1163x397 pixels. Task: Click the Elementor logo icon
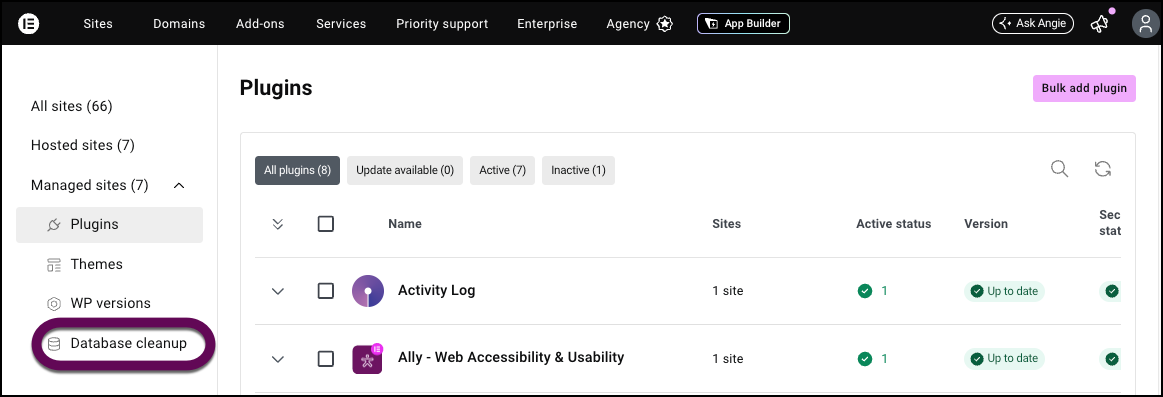(x=28, y=24)
